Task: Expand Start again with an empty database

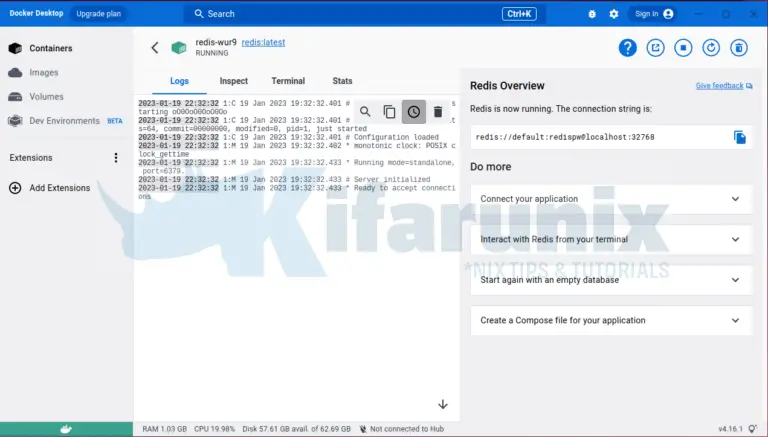Action: [610, 280]
